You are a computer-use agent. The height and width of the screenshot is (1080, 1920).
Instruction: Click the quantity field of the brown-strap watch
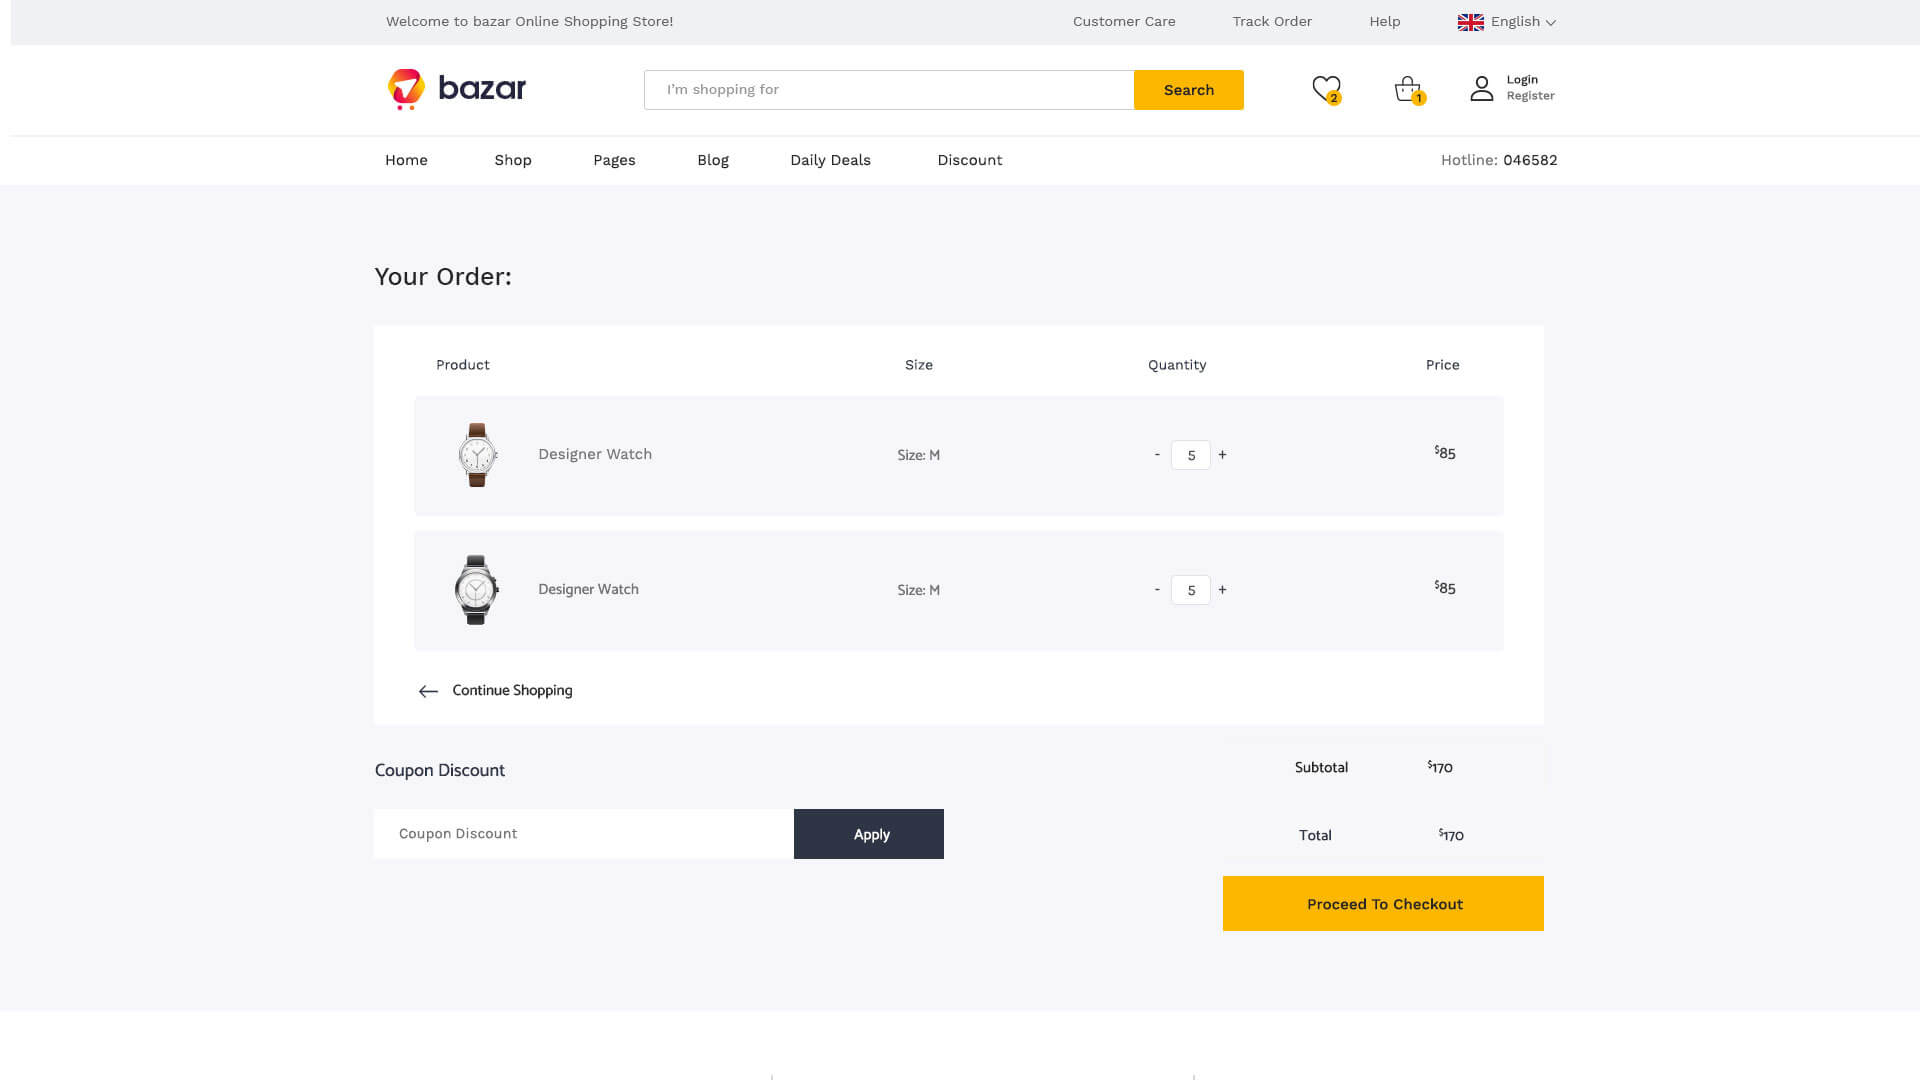1191,455
